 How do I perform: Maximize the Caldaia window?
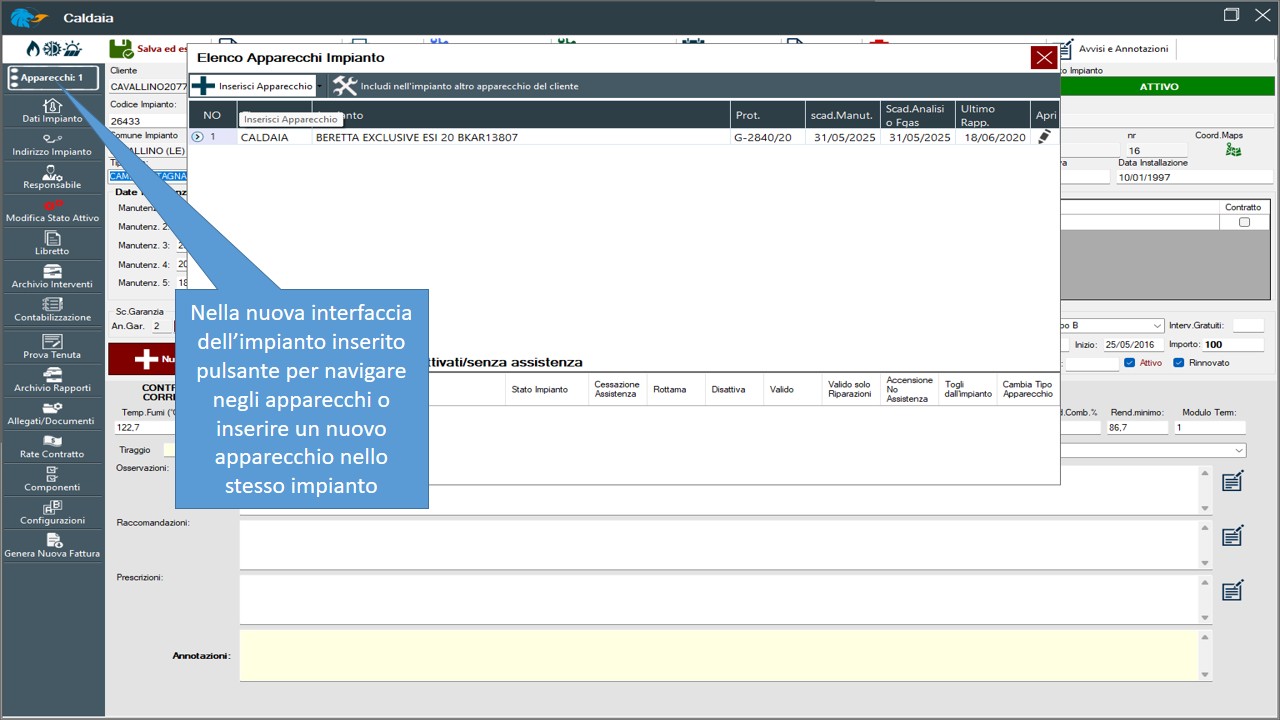[1231, 15]
